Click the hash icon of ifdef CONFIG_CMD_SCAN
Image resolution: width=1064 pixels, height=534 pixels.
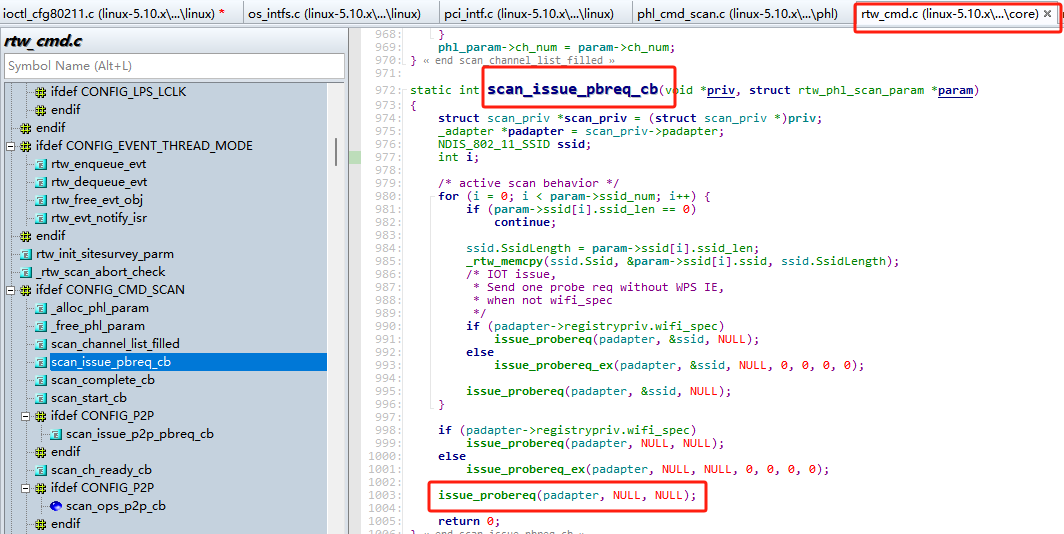point(25,290)
